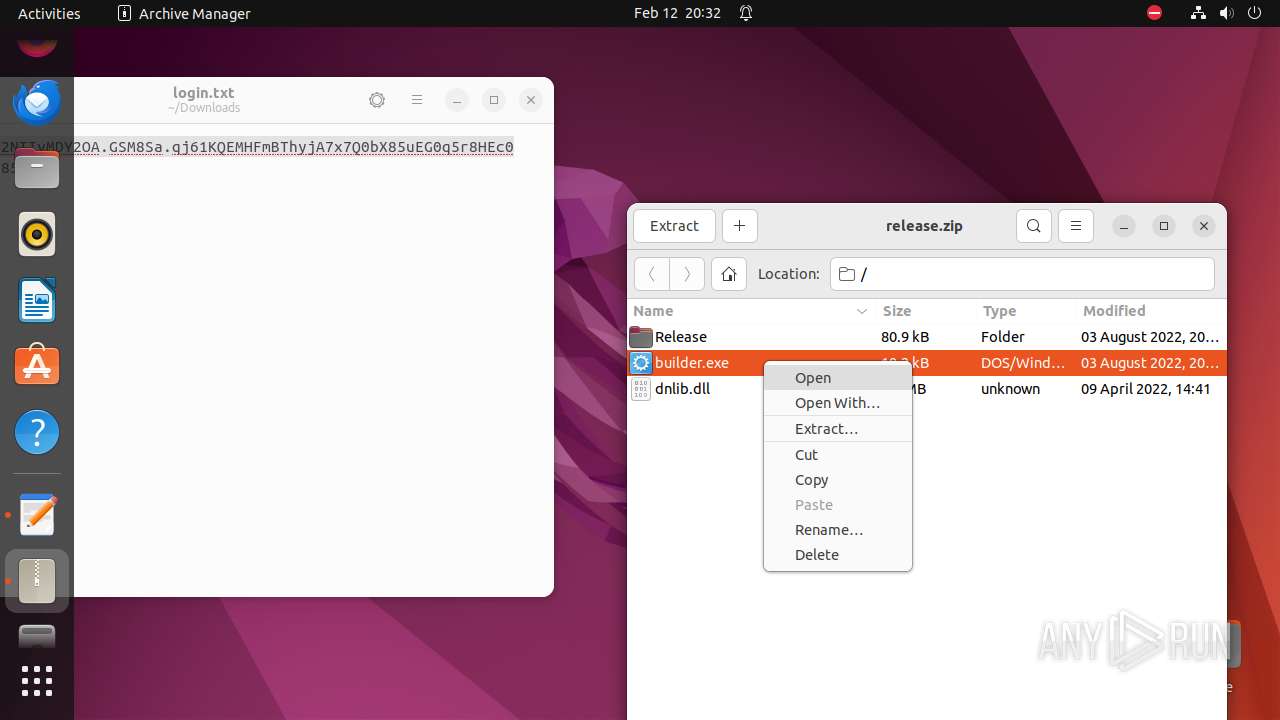The height and width of the screenshot is (720, 1280).
Task: Click text line in login.txt editor
Action: point(257,147)
